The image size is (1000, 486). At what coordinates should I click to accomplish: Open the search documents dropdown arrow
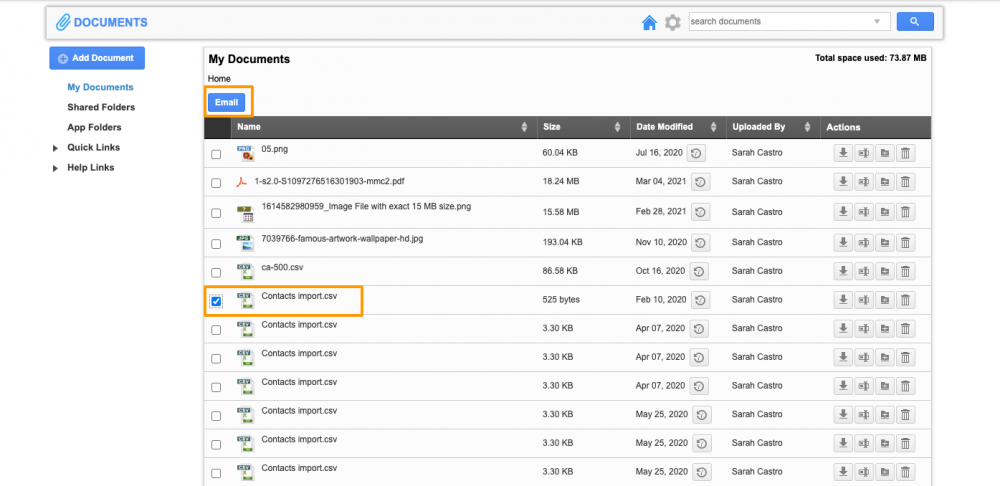tap(877, 22)
